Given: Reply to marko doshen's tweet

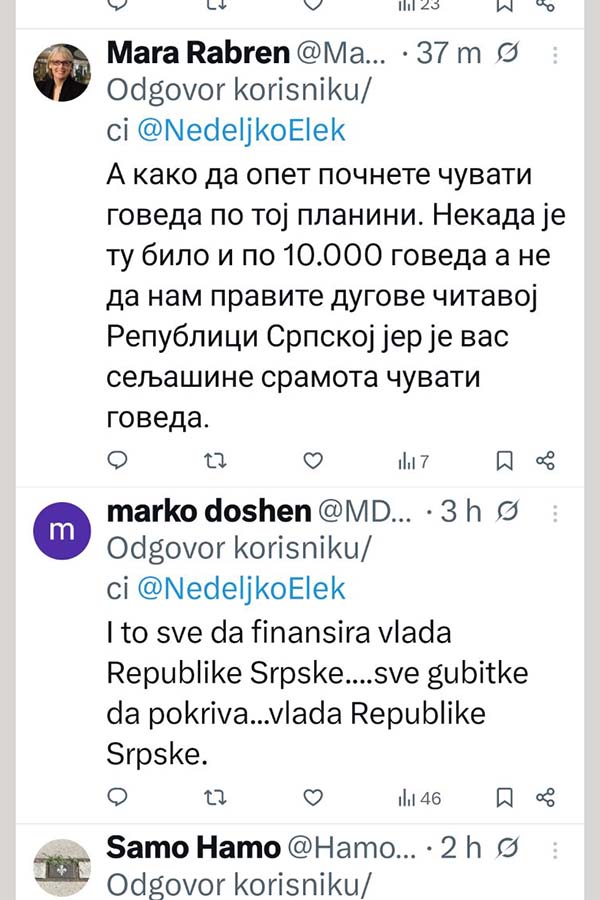Looking at the screenshot, I should pyautogui.click(x=118, y=797).
